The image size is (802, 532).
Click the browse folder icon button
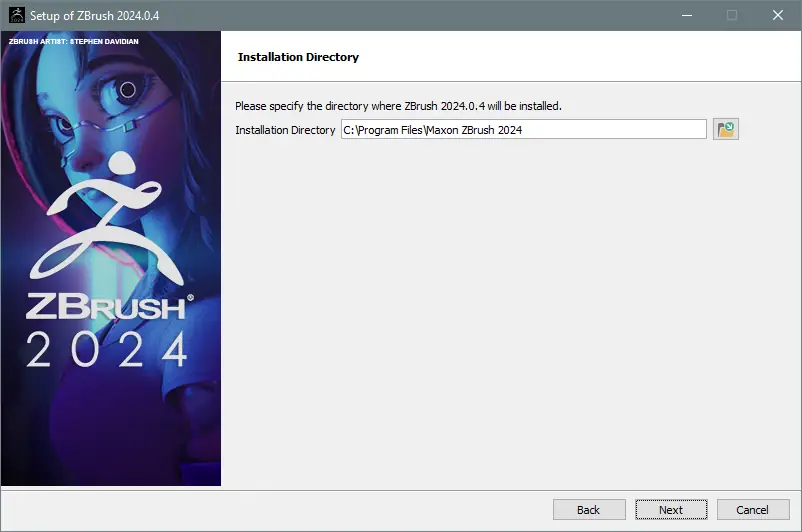725,129
